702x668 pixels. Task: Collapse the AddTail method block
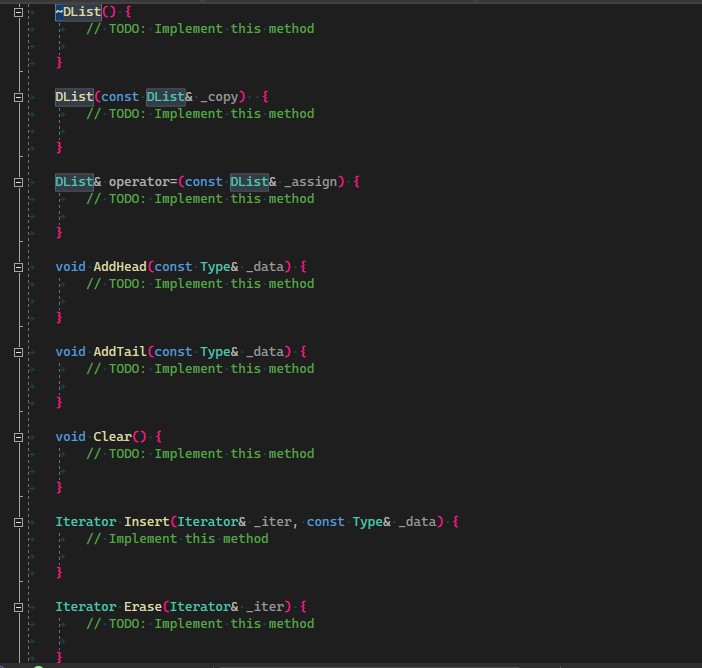pos(18,352)
